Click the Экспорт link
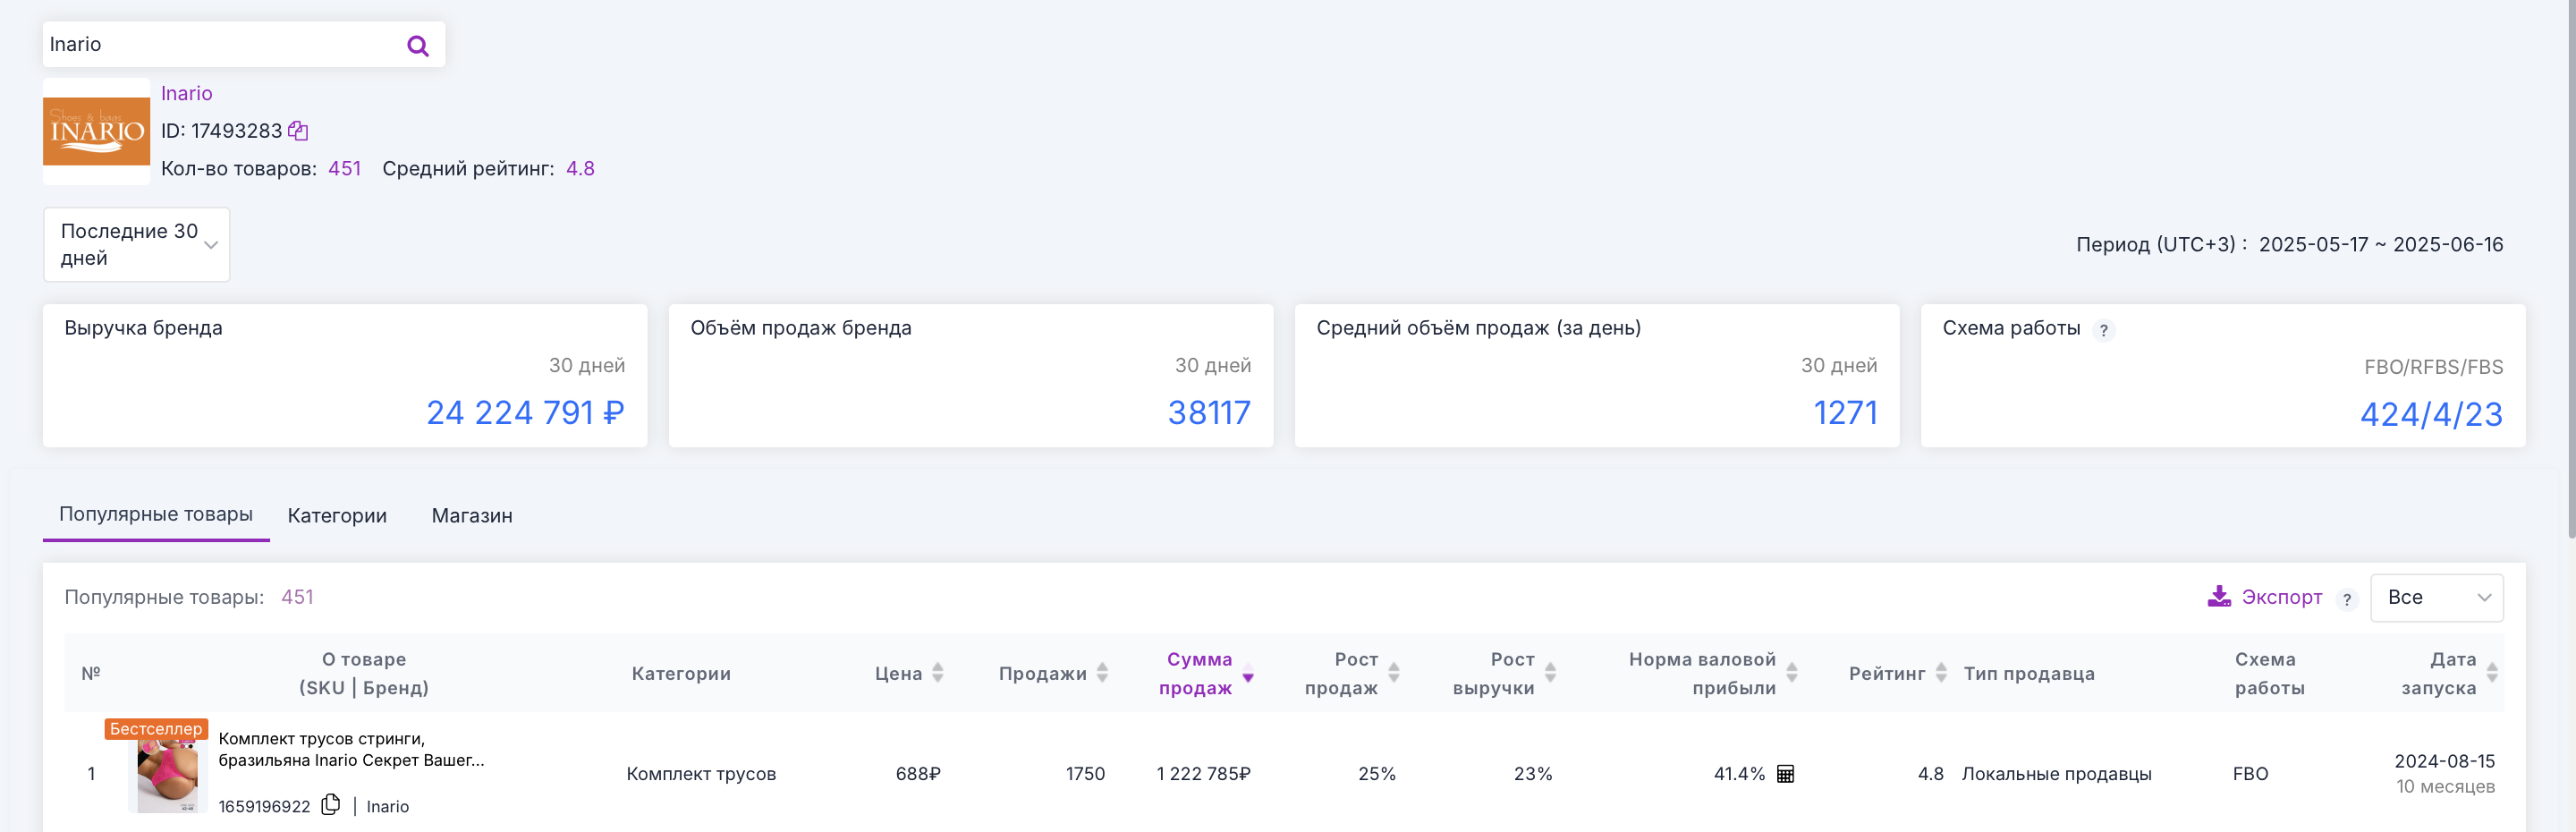This screenshot has width=2576, height=832. click(2282, 597)
